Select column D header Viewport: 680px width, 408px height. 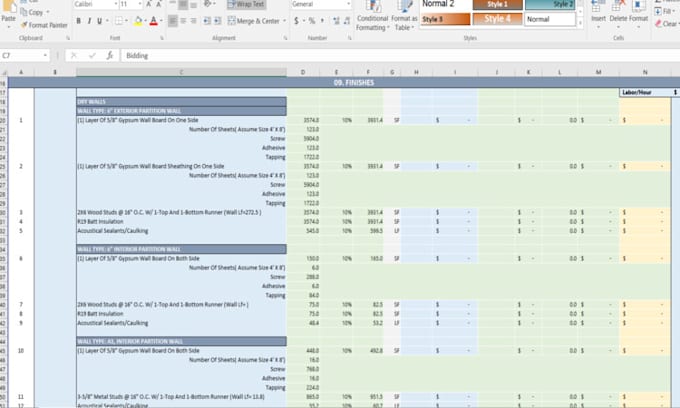(303, 72)
